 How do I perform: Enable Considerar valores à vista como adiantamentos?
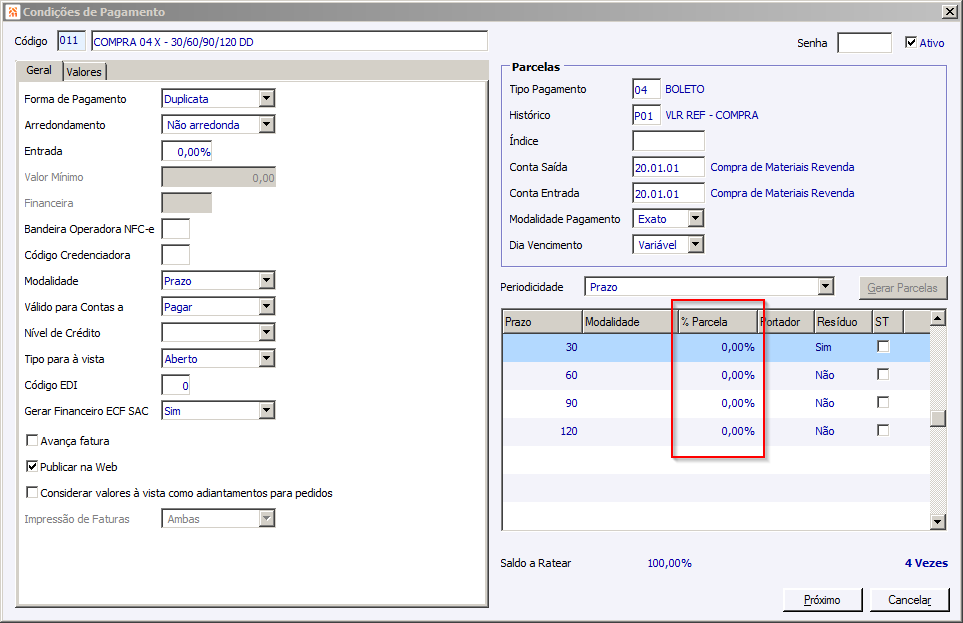32,493
